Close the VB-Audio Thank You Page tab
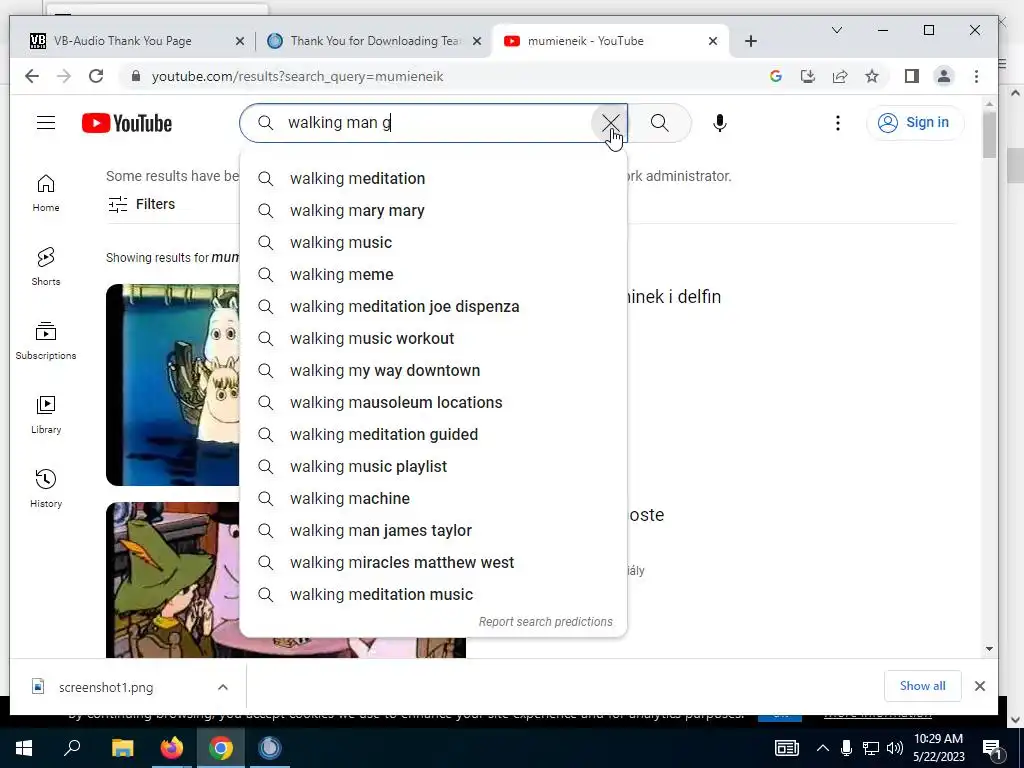This screenshot has height=768, width=1024. (x=240, y=41)
